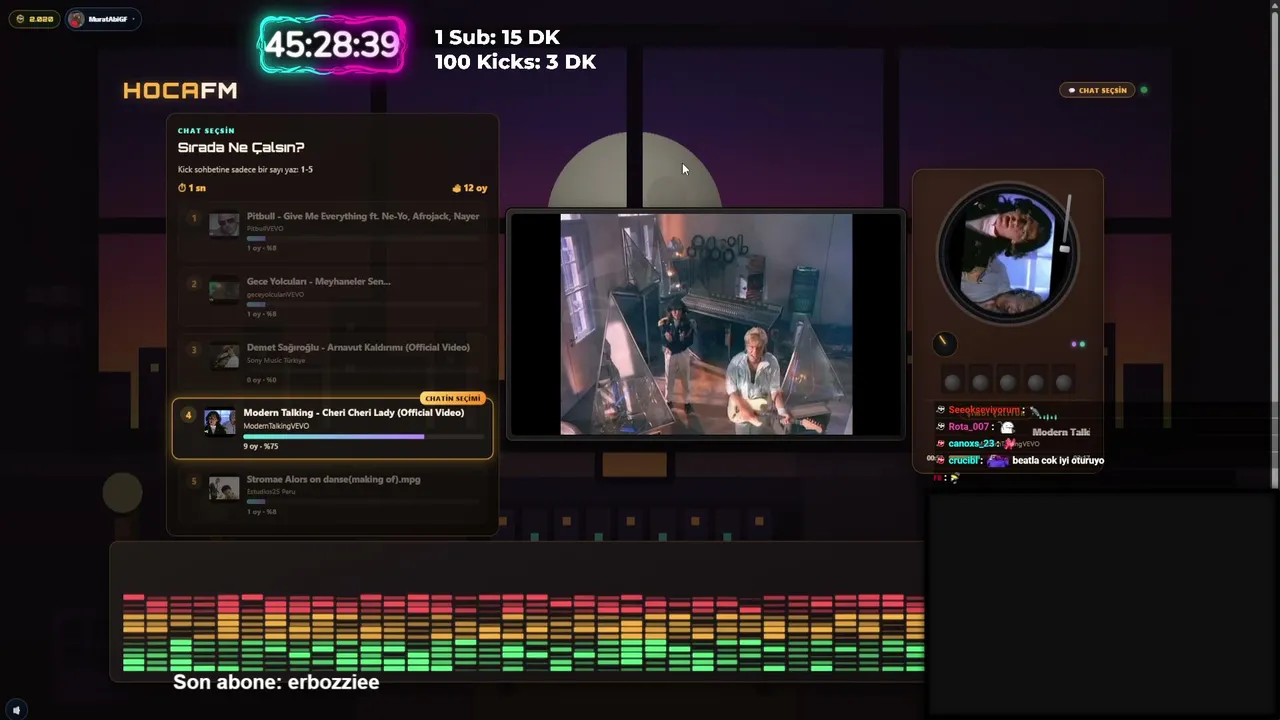The height and width of the screenshot is (720, 1280).
Task: Click the '100 Kicks: 3 DK' text
Action: [515, 62]
